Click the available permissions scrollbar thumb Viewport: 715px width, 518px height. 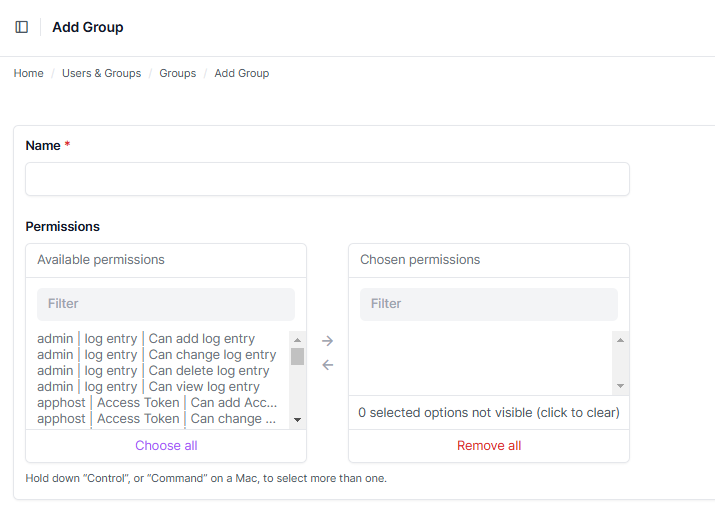[x=297, y=356]
